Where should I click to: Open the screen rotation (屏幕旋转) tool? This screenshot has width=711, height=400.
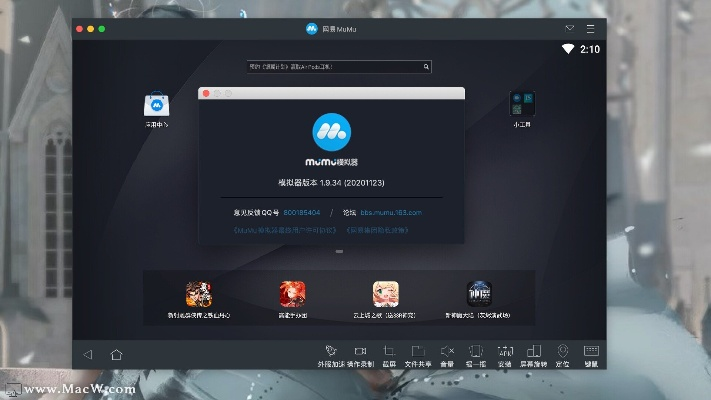coord(535,351)
